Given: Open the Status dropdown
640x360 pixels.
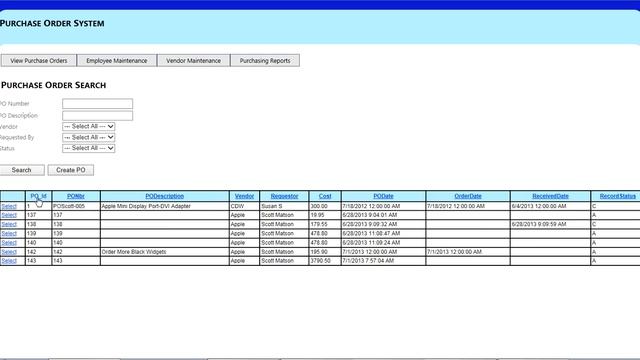Looking at the screenshot, I should [x=89, y=148].
